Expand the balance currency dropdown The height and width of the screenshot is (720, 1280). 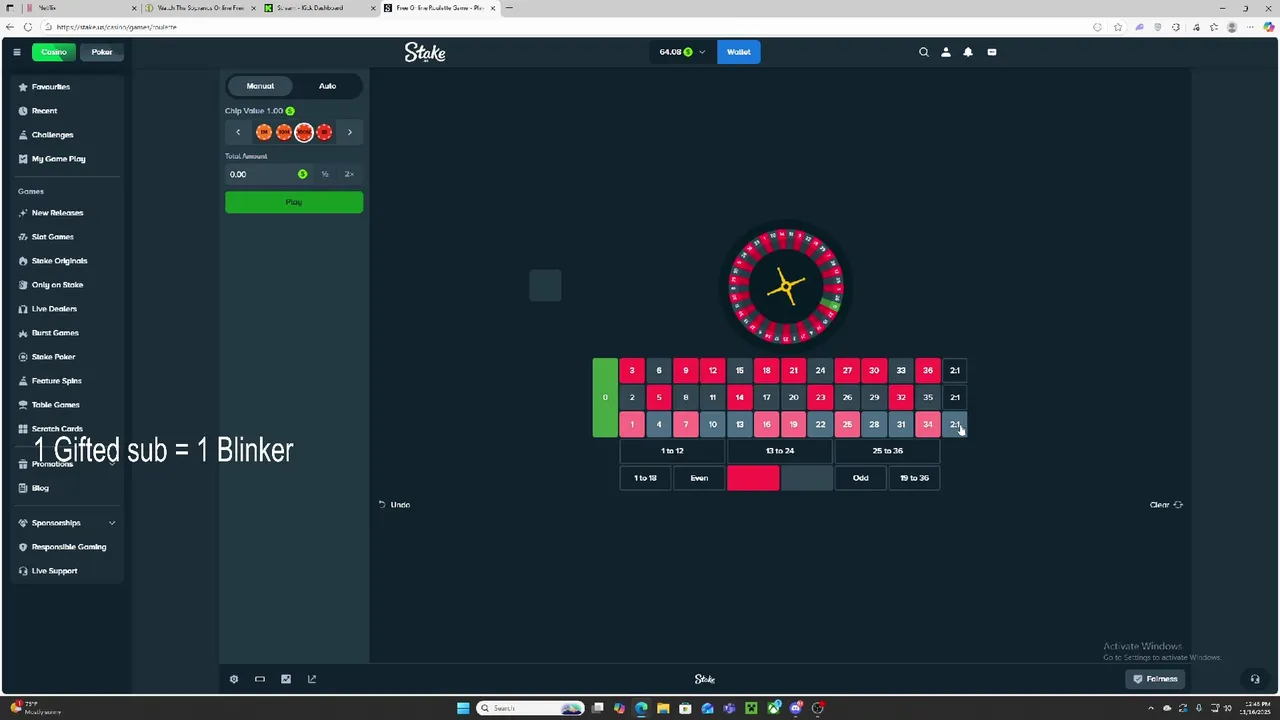point(702,52)
